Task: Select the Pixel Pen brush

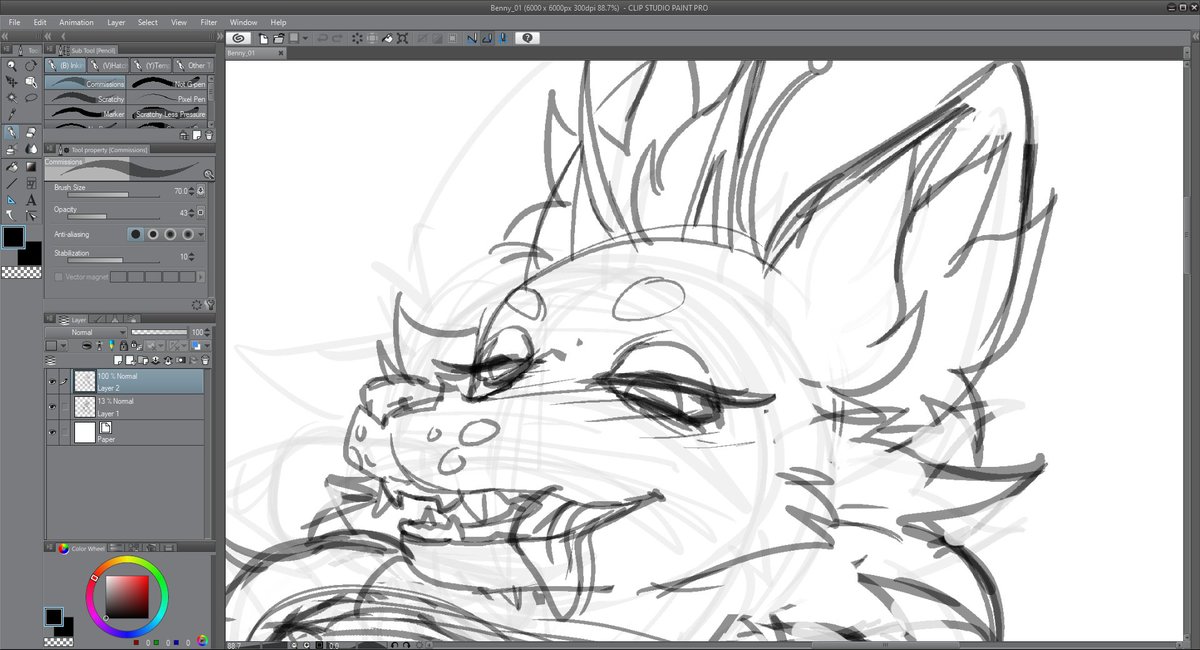Action: (167, 99)
